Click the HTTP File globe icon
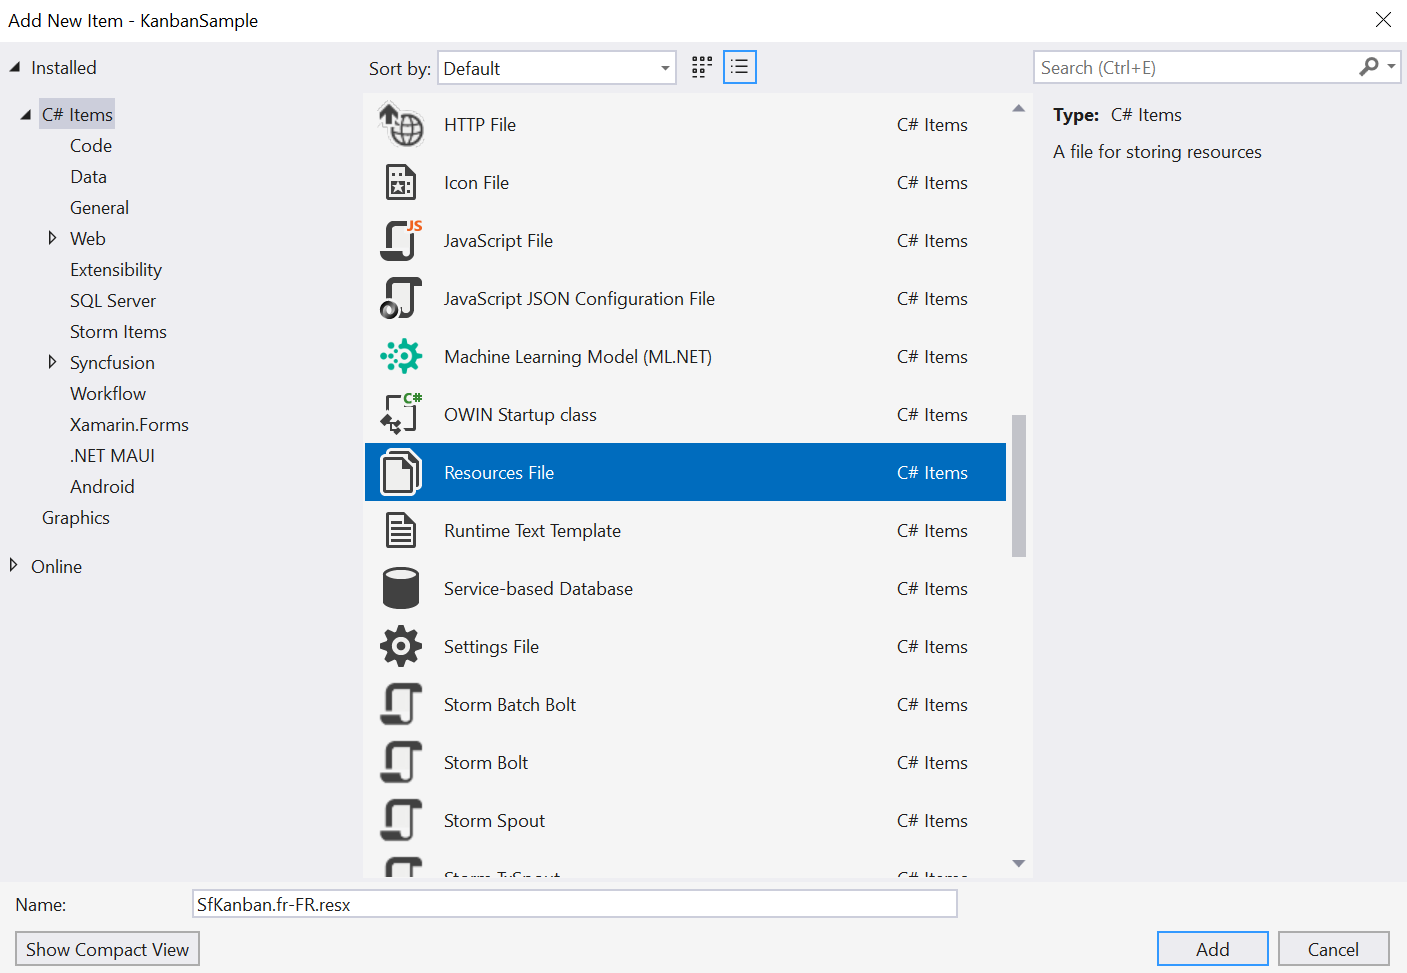The image size is (1407, 973). tap(401, 125)
